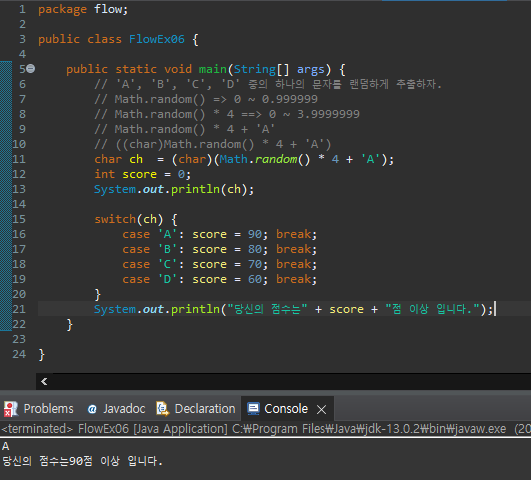Viewport: 531px width, 480px height.
Task: Click the string "당신의 점수는" on line 21
Action: coord(268,309)
